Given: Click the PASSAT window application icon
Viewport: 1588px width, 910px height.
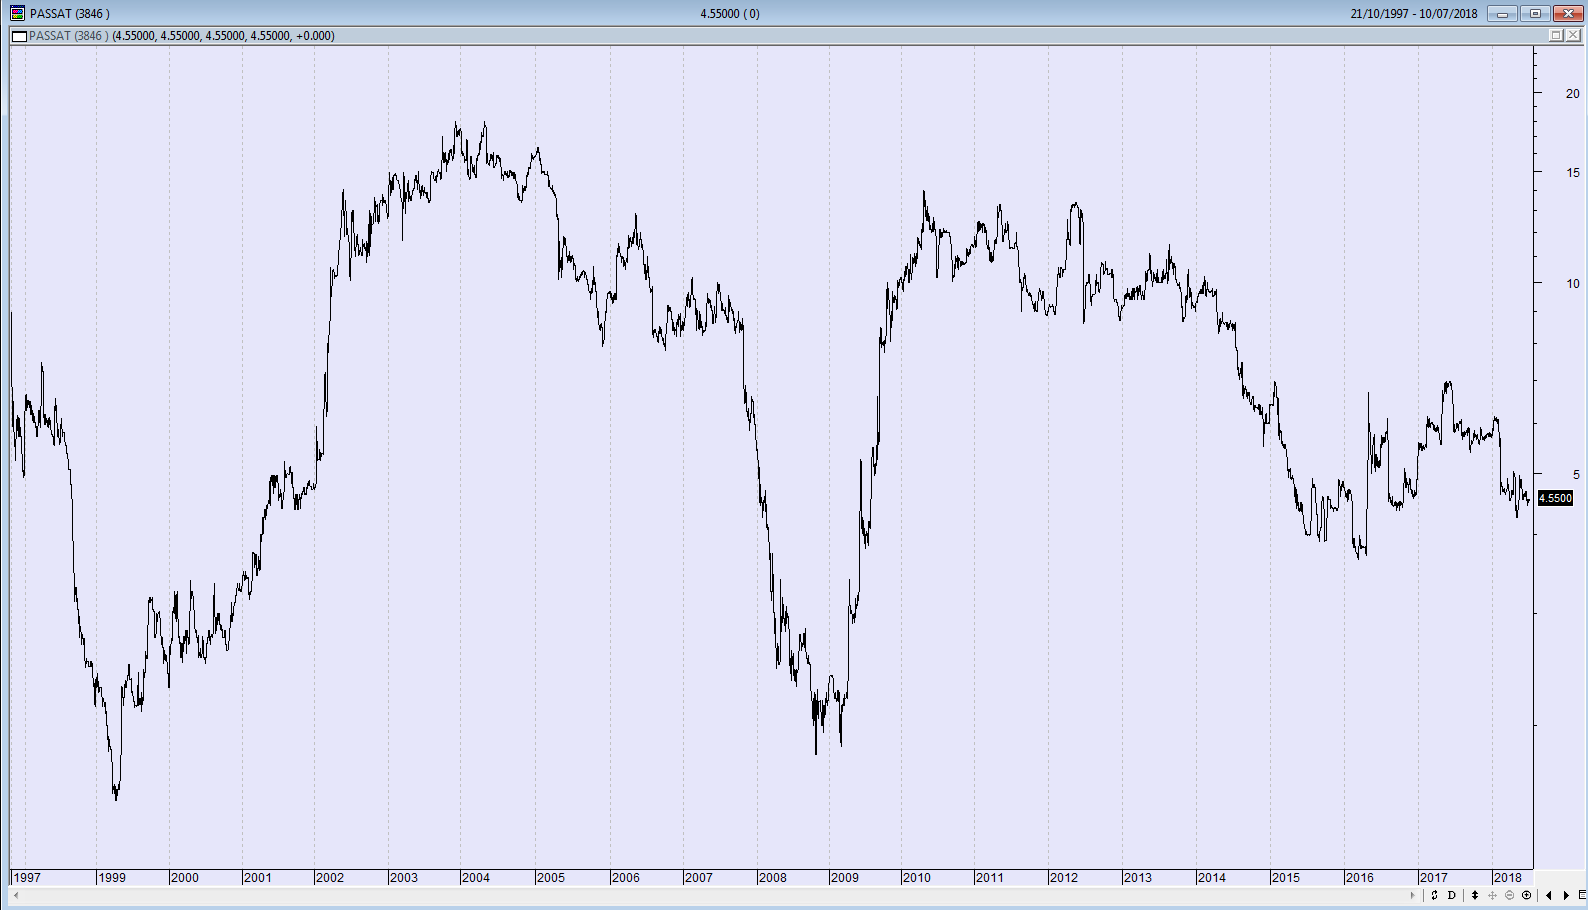Looking at the screenshot, I should (17, 13).
